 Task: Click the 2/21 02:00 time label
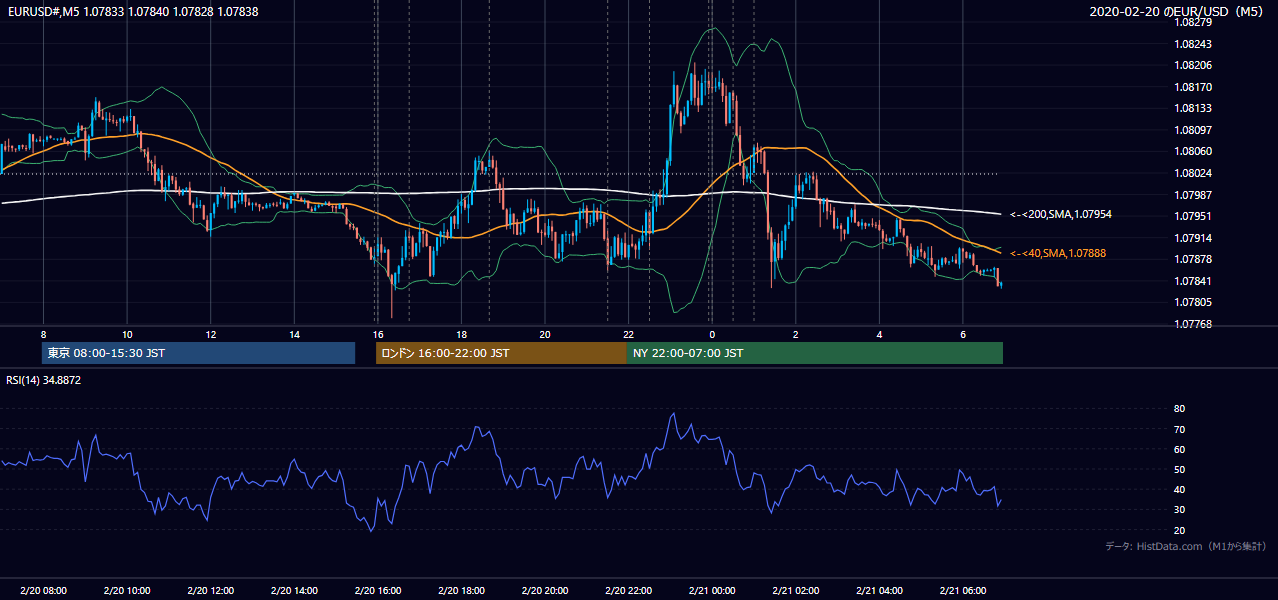[795, 591]
